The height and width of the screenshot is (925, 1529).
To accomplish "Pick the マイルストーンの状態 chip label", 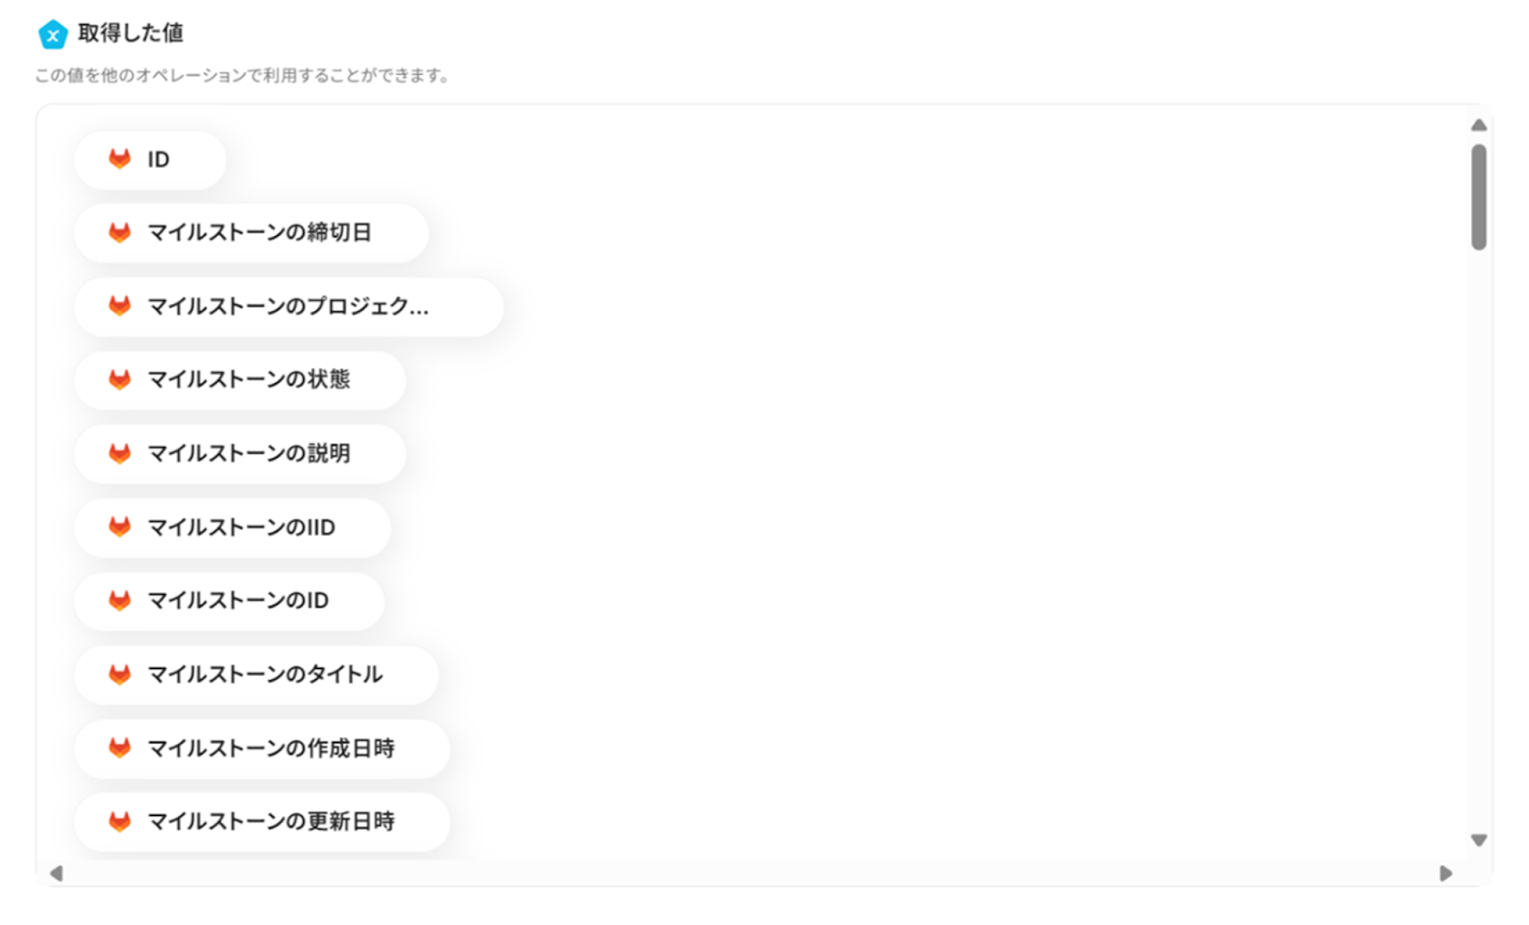I will tap(249, 379).
